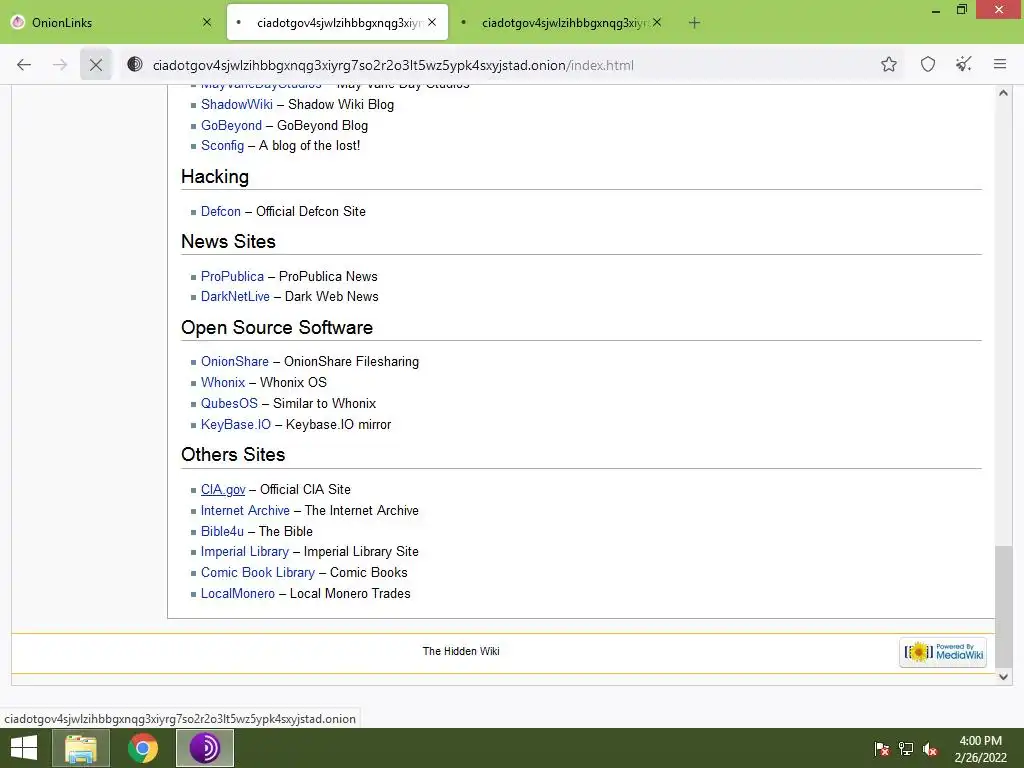Close the OnionLinks tab
Viewport: 1024px width, 768px height.
tap(207, 22)
